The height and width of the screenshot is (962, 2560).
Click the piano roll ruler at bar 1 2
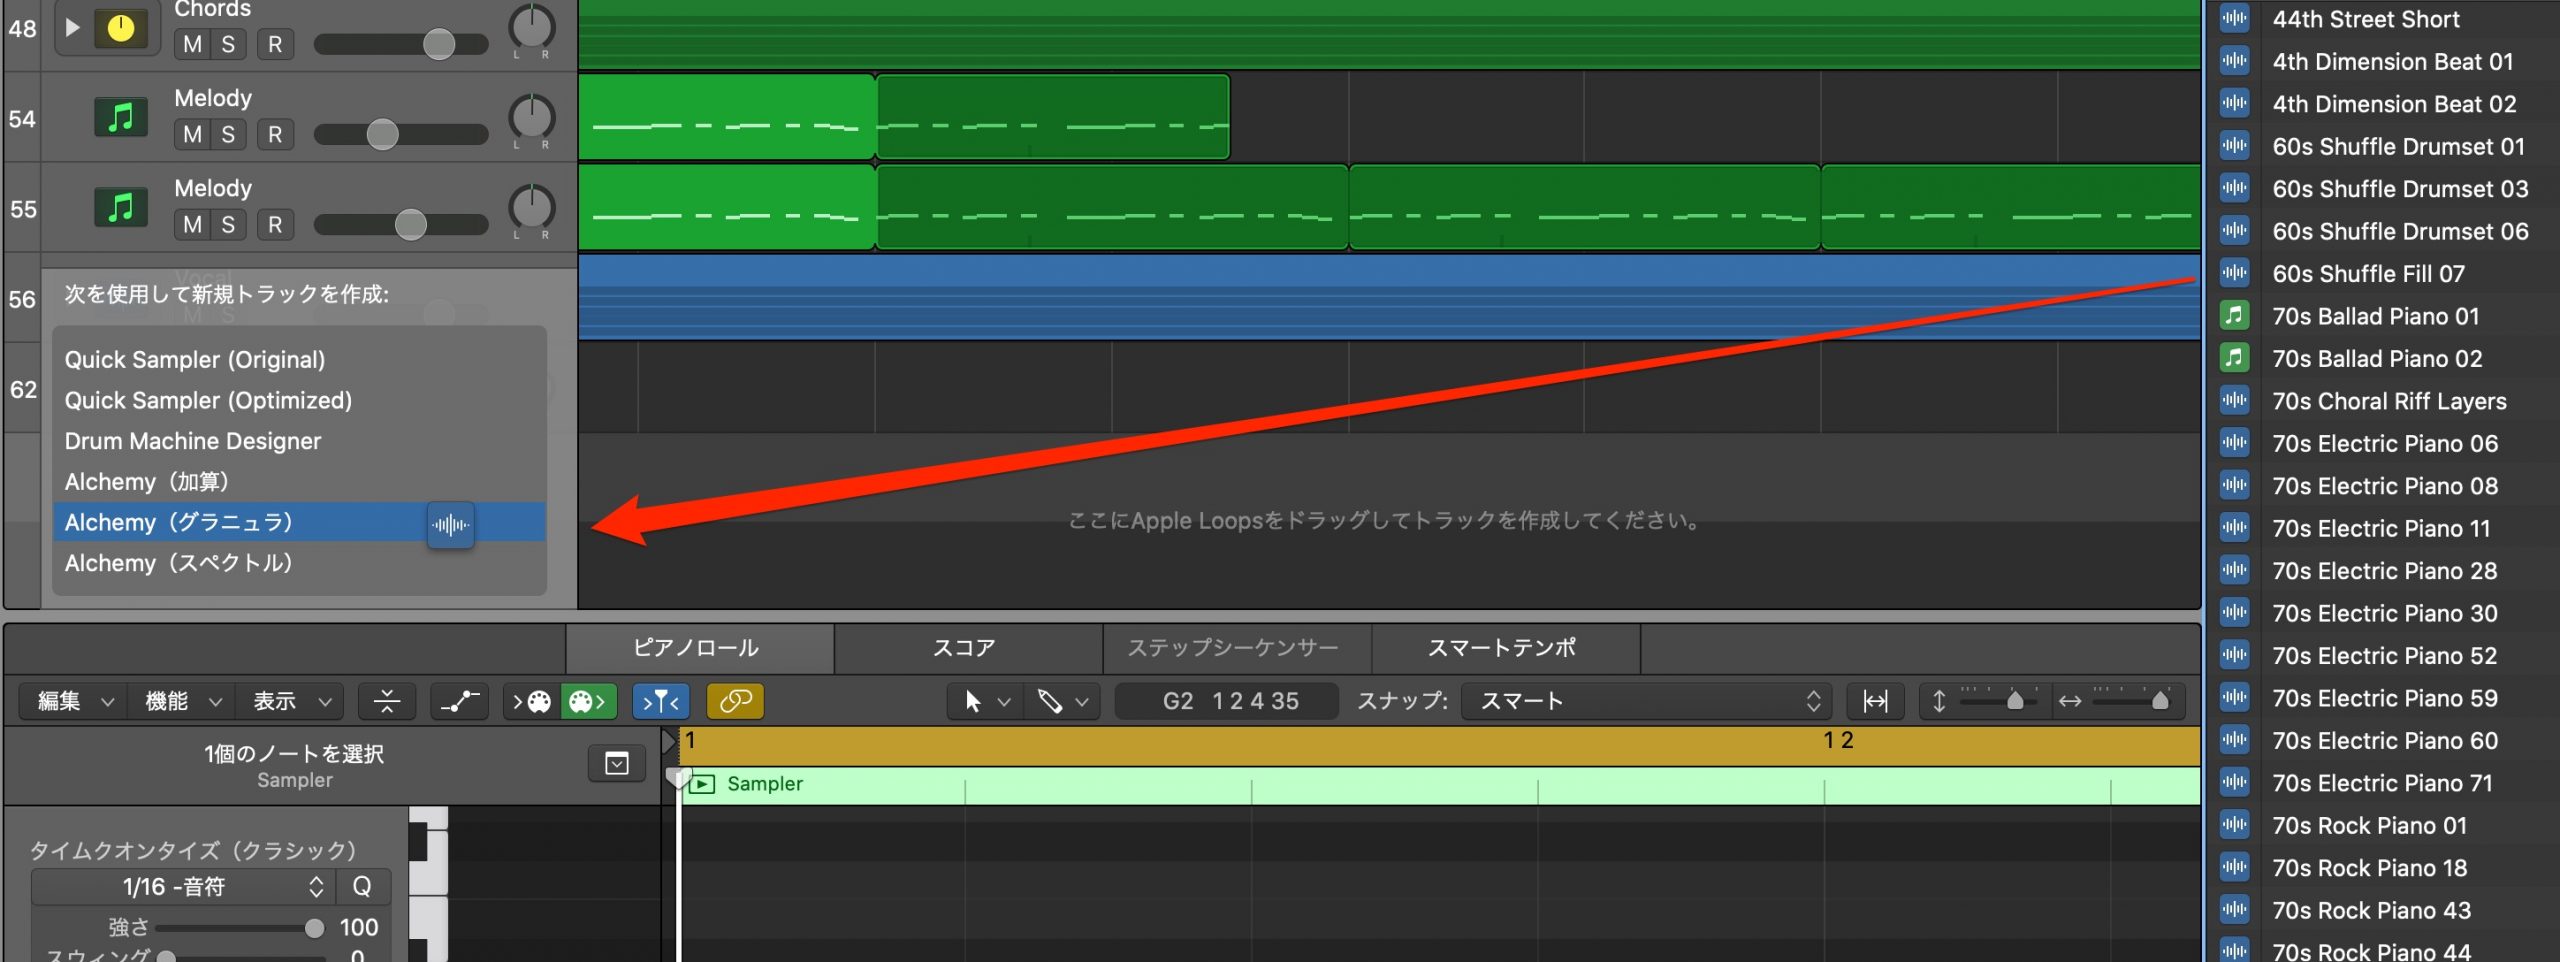coord(1838,740)
